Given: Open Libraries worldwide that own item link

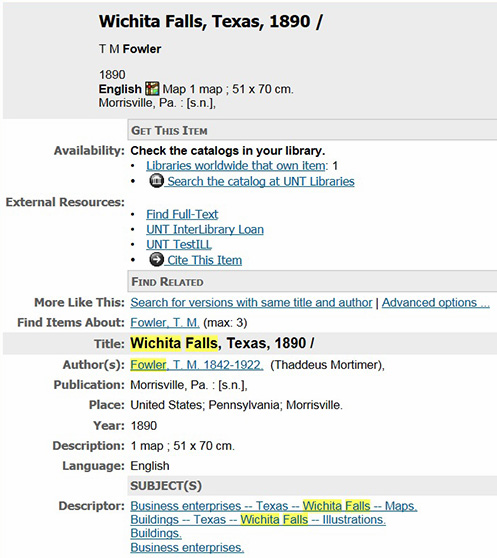Looking at the screenshot, I should (x=236, y=165).
